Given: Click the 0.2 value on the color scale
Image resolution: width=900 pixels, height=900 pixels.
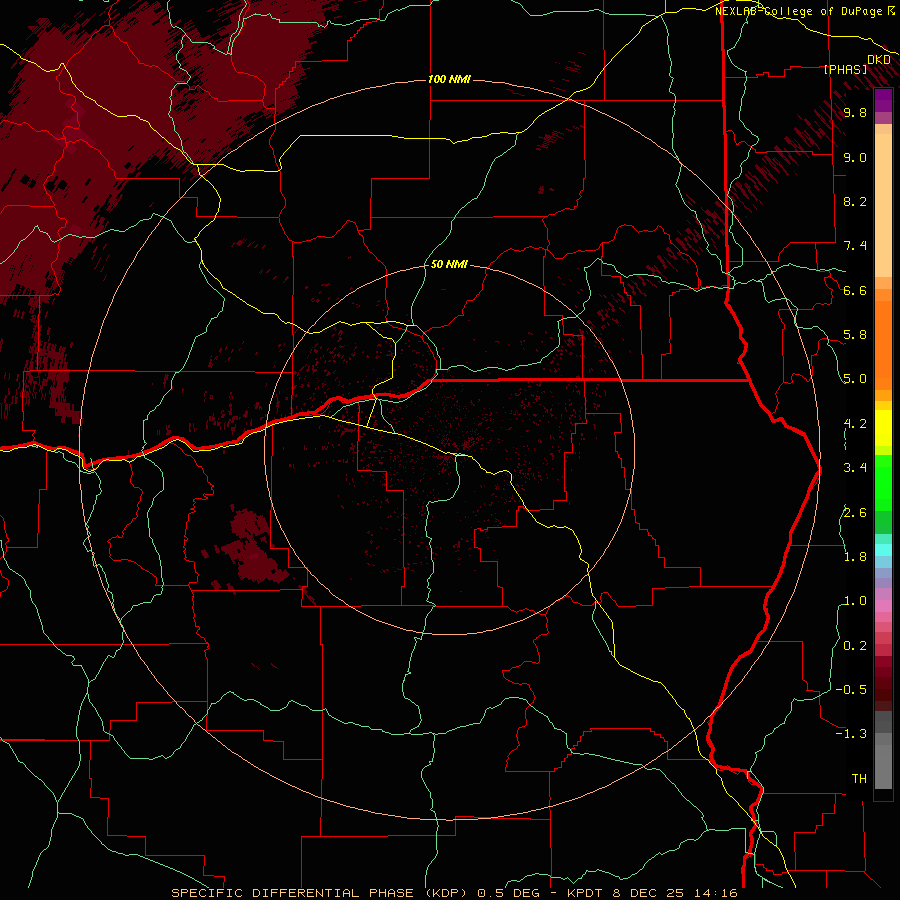Looking at the screenshot, I should click(855, 646).
